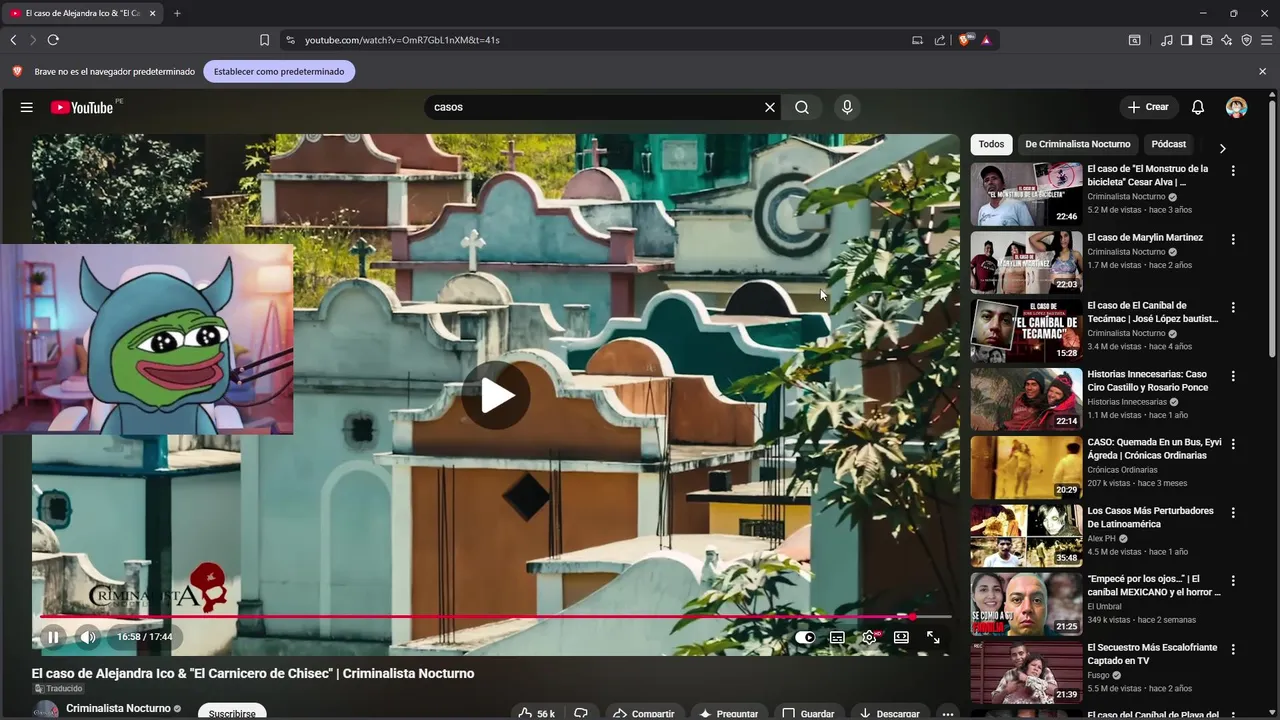1280x720 pixels.
Task: Open the Brave playlist music icon
Action: click(1167, 40)
